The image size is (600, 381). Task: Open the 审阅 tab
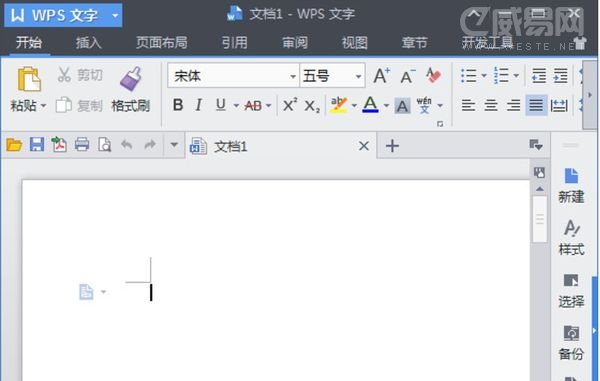(295, 42)
